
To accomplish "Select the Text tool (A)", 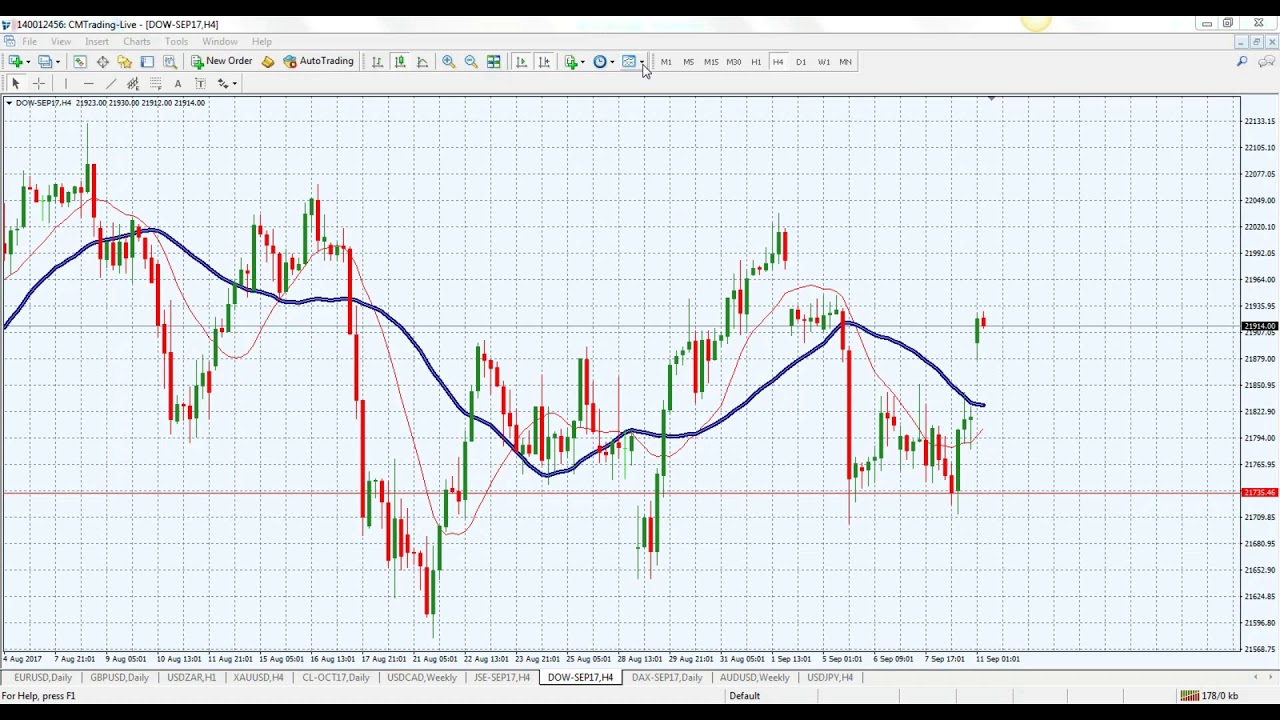I will [x=178, y=84].
